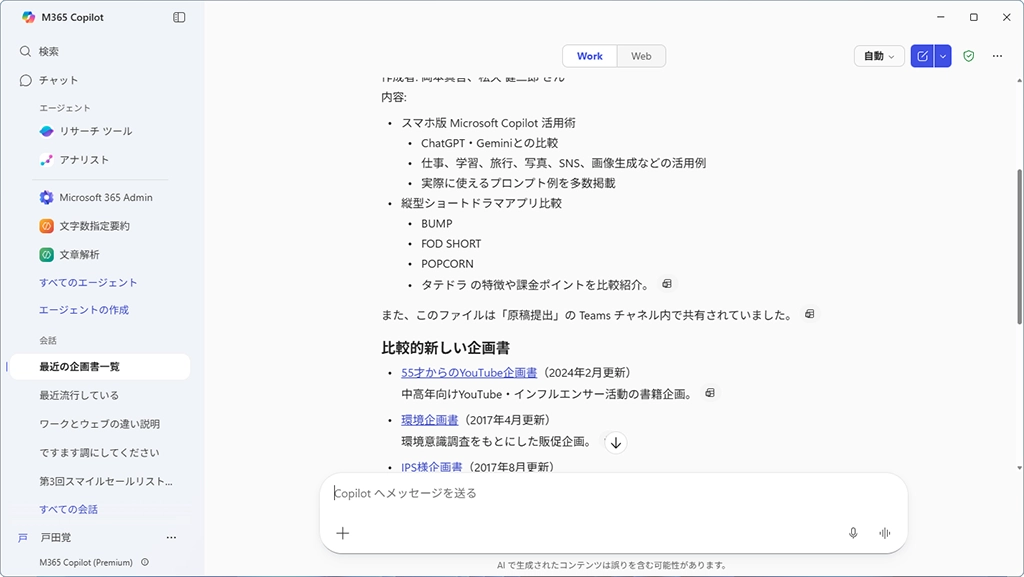The width and height of the screenshot is (1024, 577).
Task: Open the more options beside 戸田覚
Action: (171, 538)
